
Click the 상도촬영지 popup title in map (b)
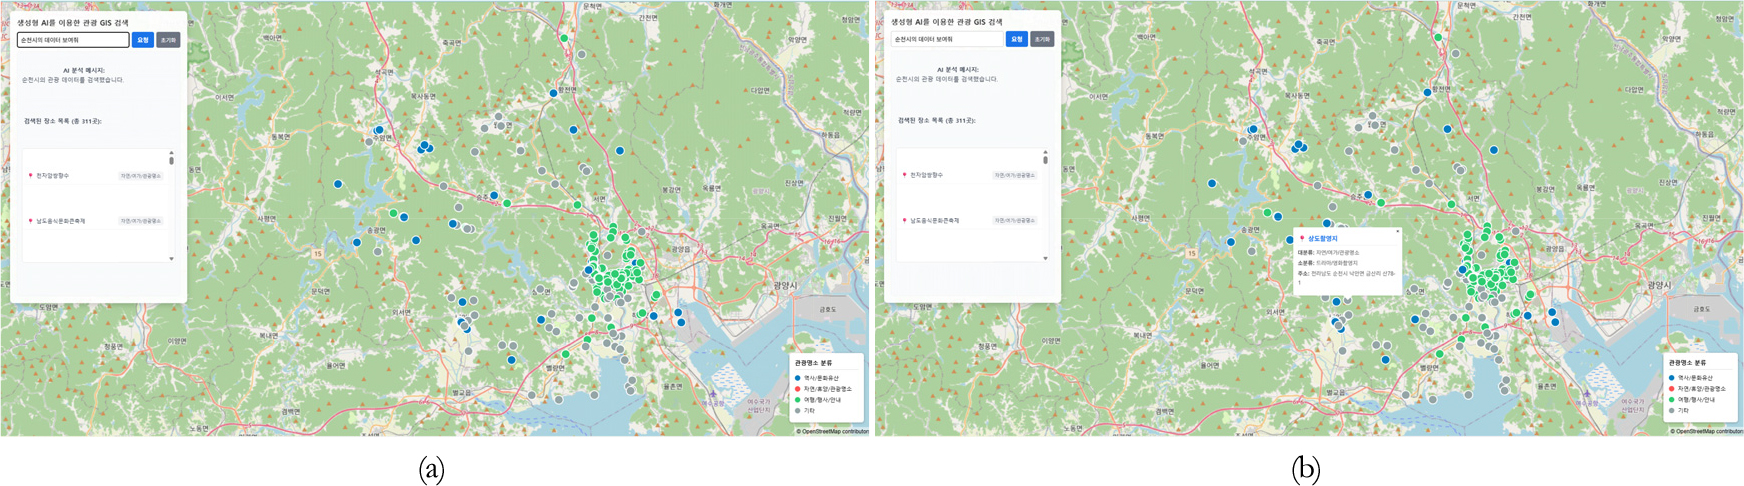click(1322, 239)
